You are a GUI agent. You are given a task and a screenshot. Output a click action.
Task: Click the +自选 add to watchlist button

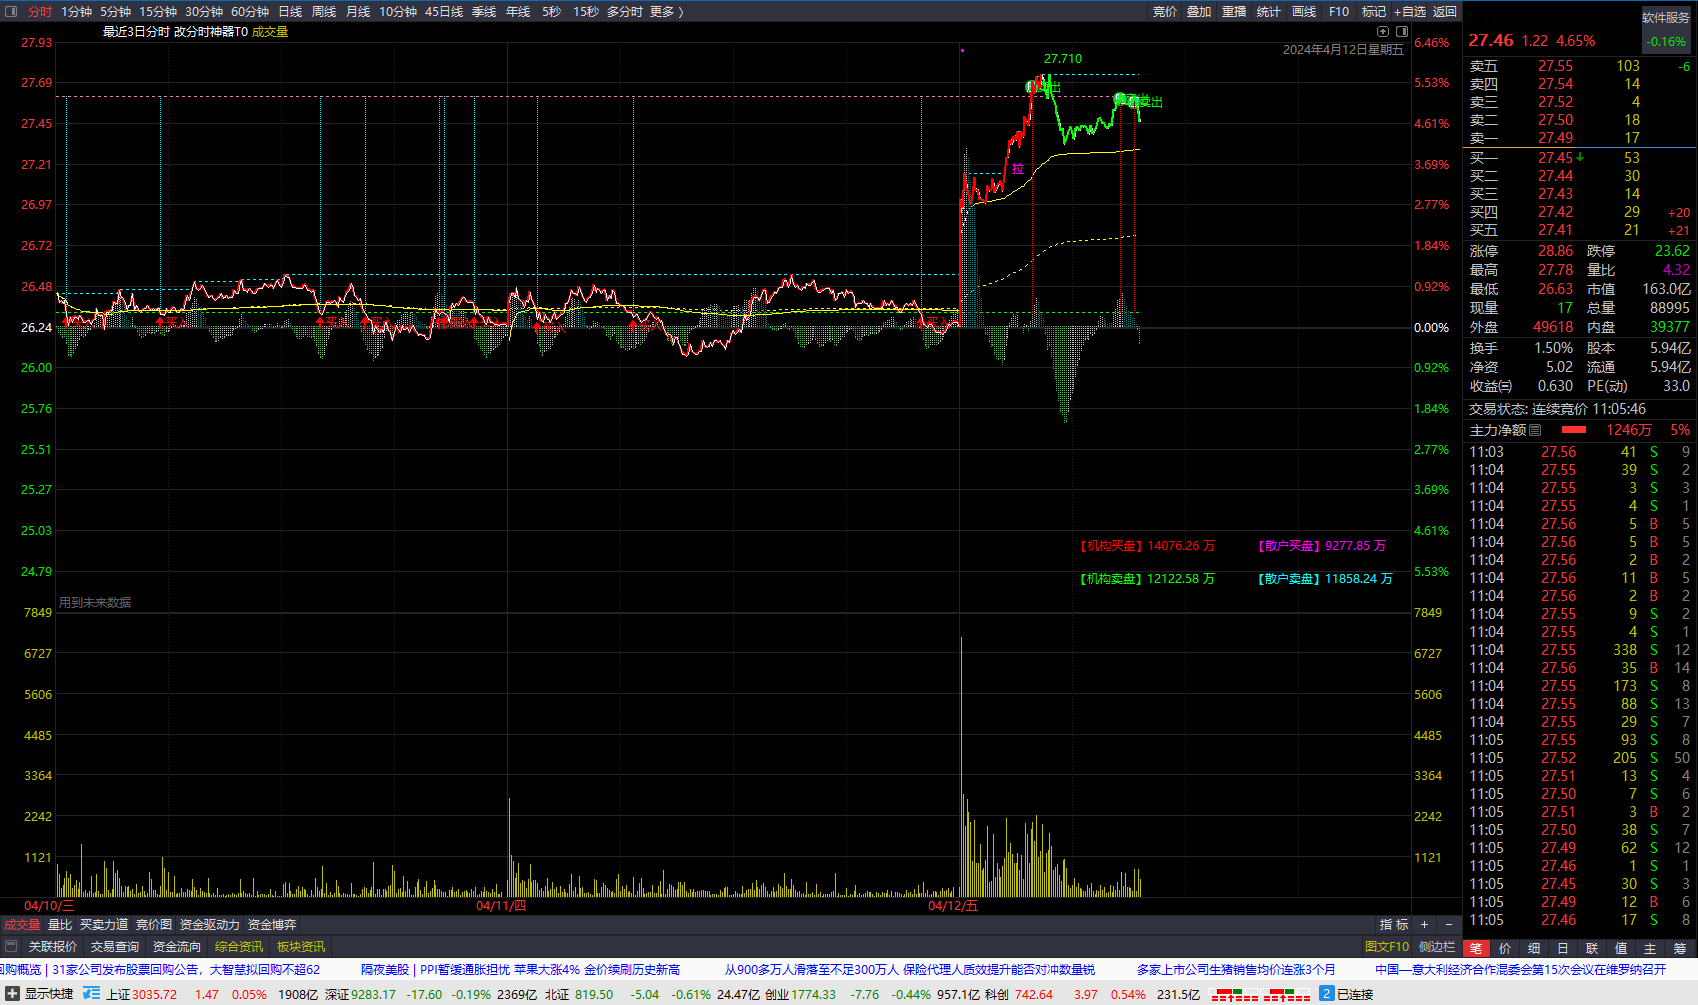click(x=1410, y=12)
